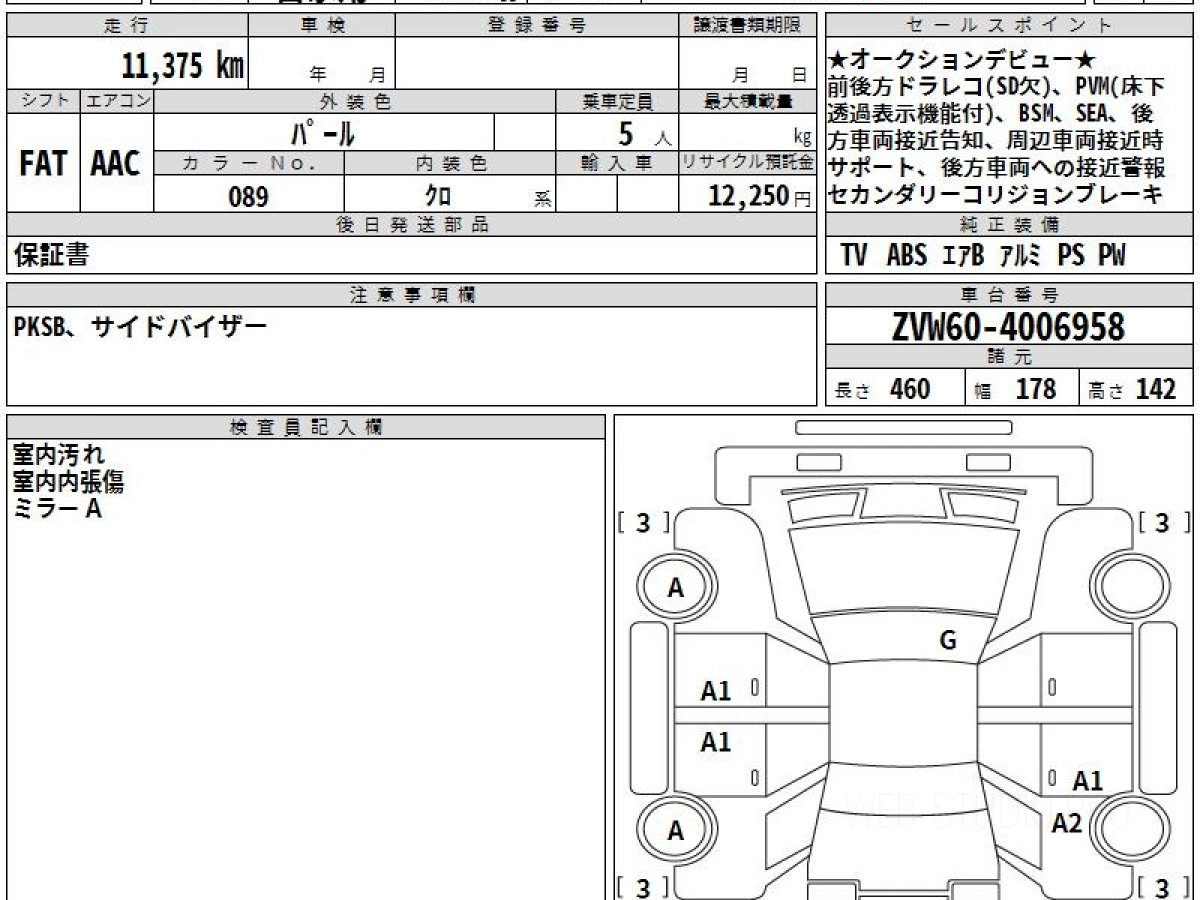Select the カラーNo. header
Screen dimensions: 1200x900
(x=249, y=163)
